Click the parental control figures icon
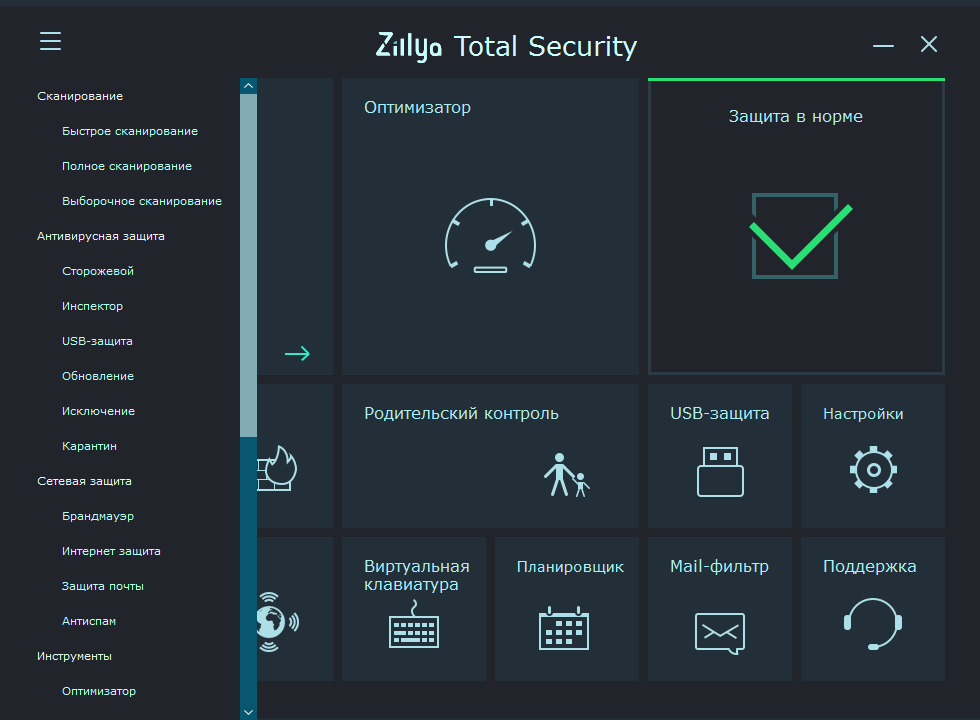The width and height of the screenshot is (980, 720). 566,475
